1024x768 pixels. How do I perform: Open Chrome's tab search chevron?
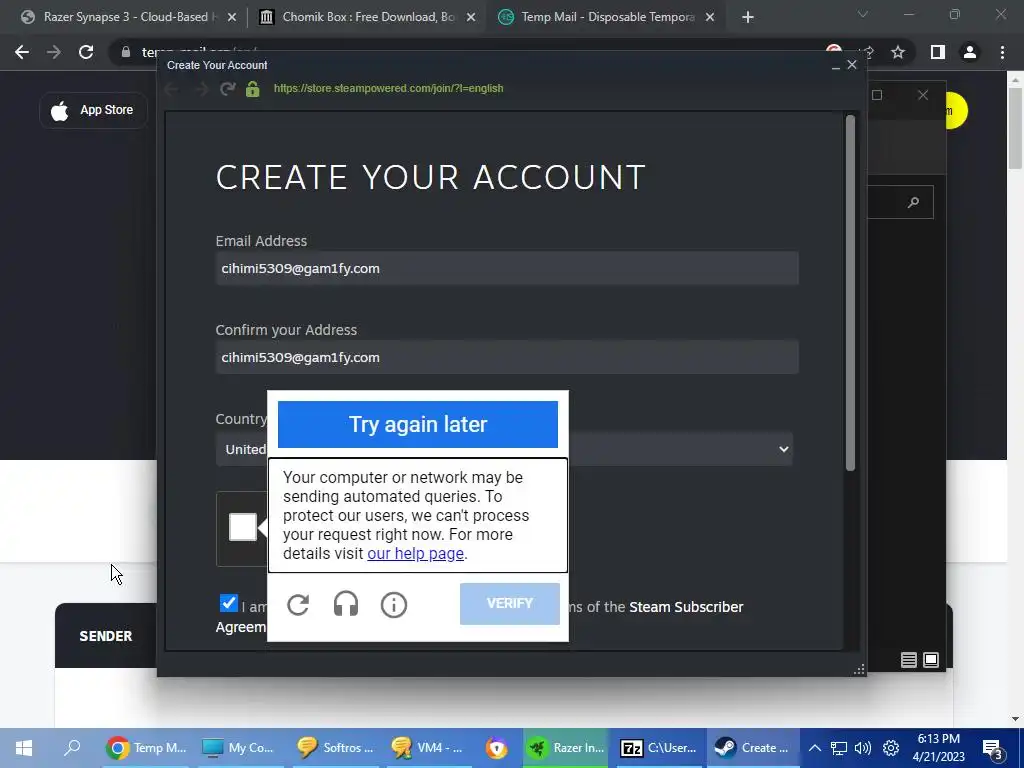point(863,14)
